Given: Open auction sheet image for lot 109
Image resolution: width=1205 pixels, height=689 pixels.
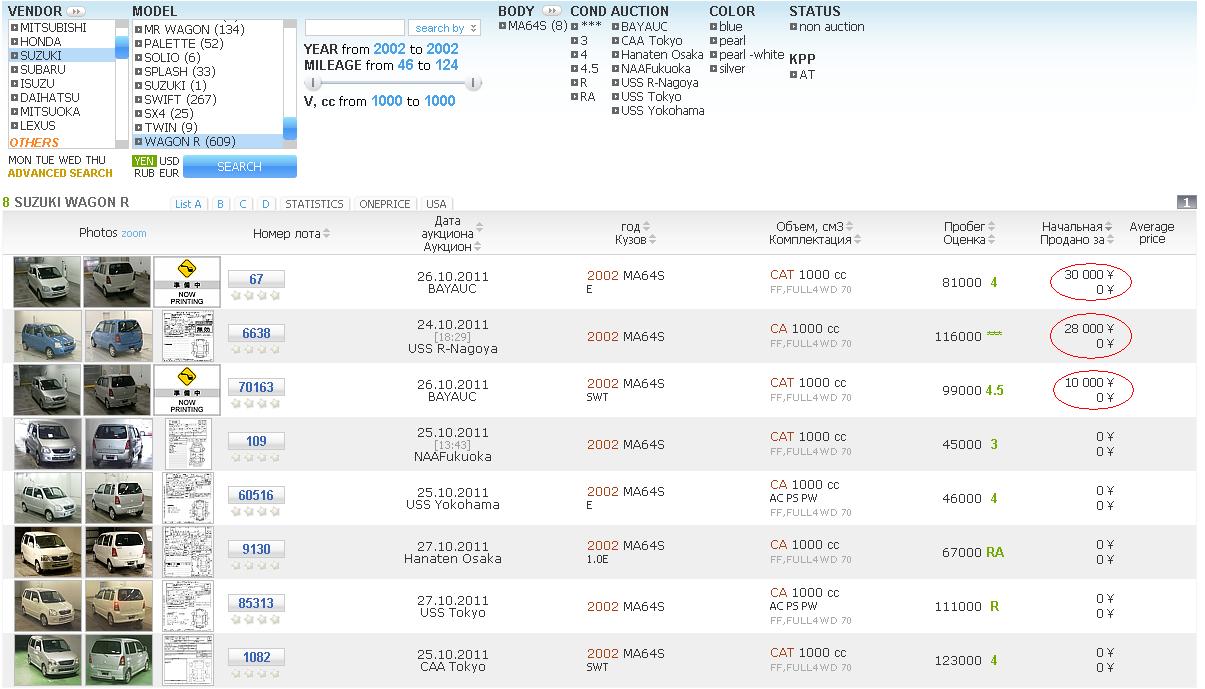Looking at the screenshot, I should (x=186, y=444).
